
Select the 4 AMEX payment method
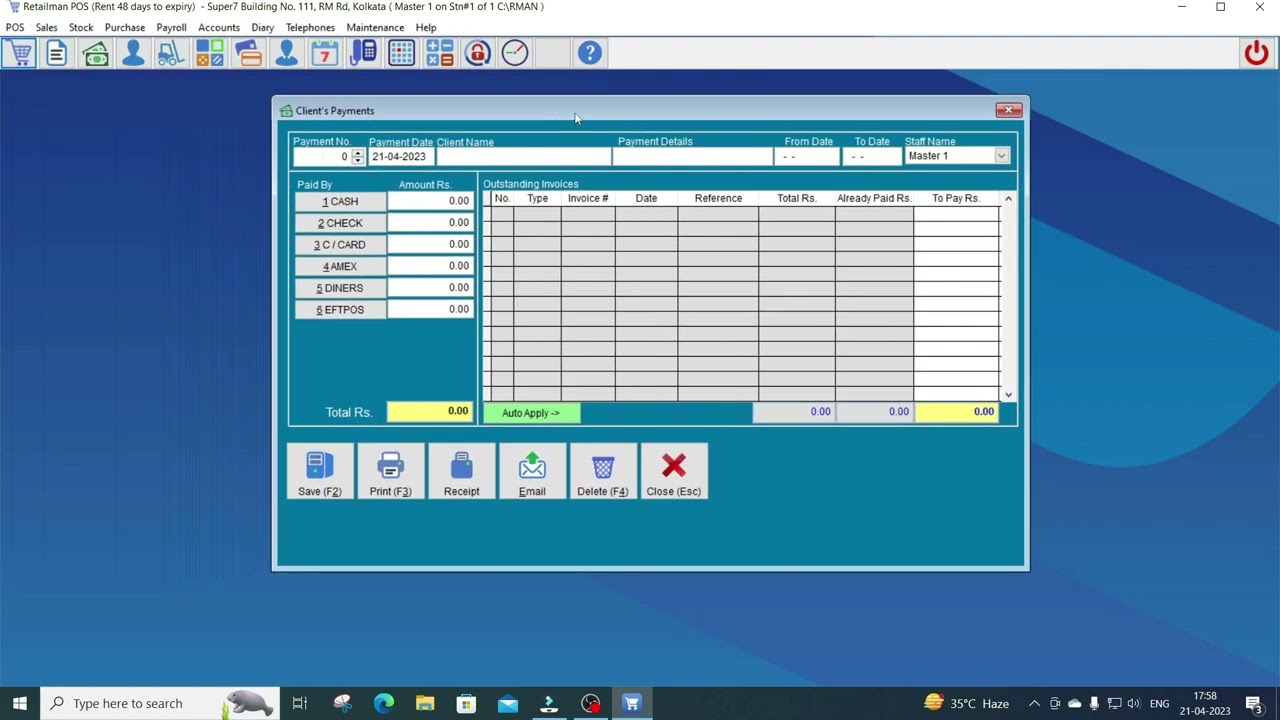click(340, 267)
